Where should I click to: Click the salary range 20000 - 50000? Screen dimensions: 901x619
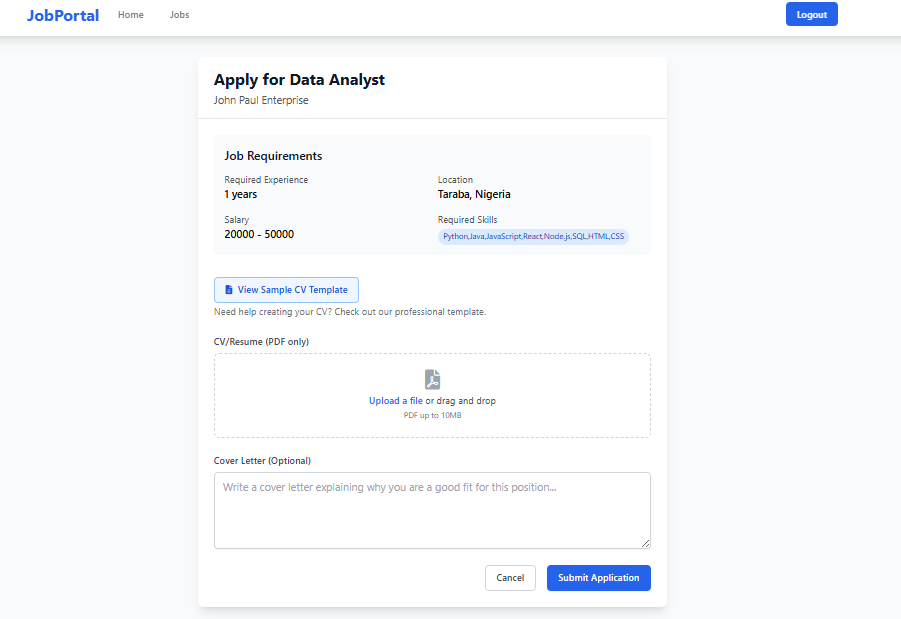click(x=259, y=234)
